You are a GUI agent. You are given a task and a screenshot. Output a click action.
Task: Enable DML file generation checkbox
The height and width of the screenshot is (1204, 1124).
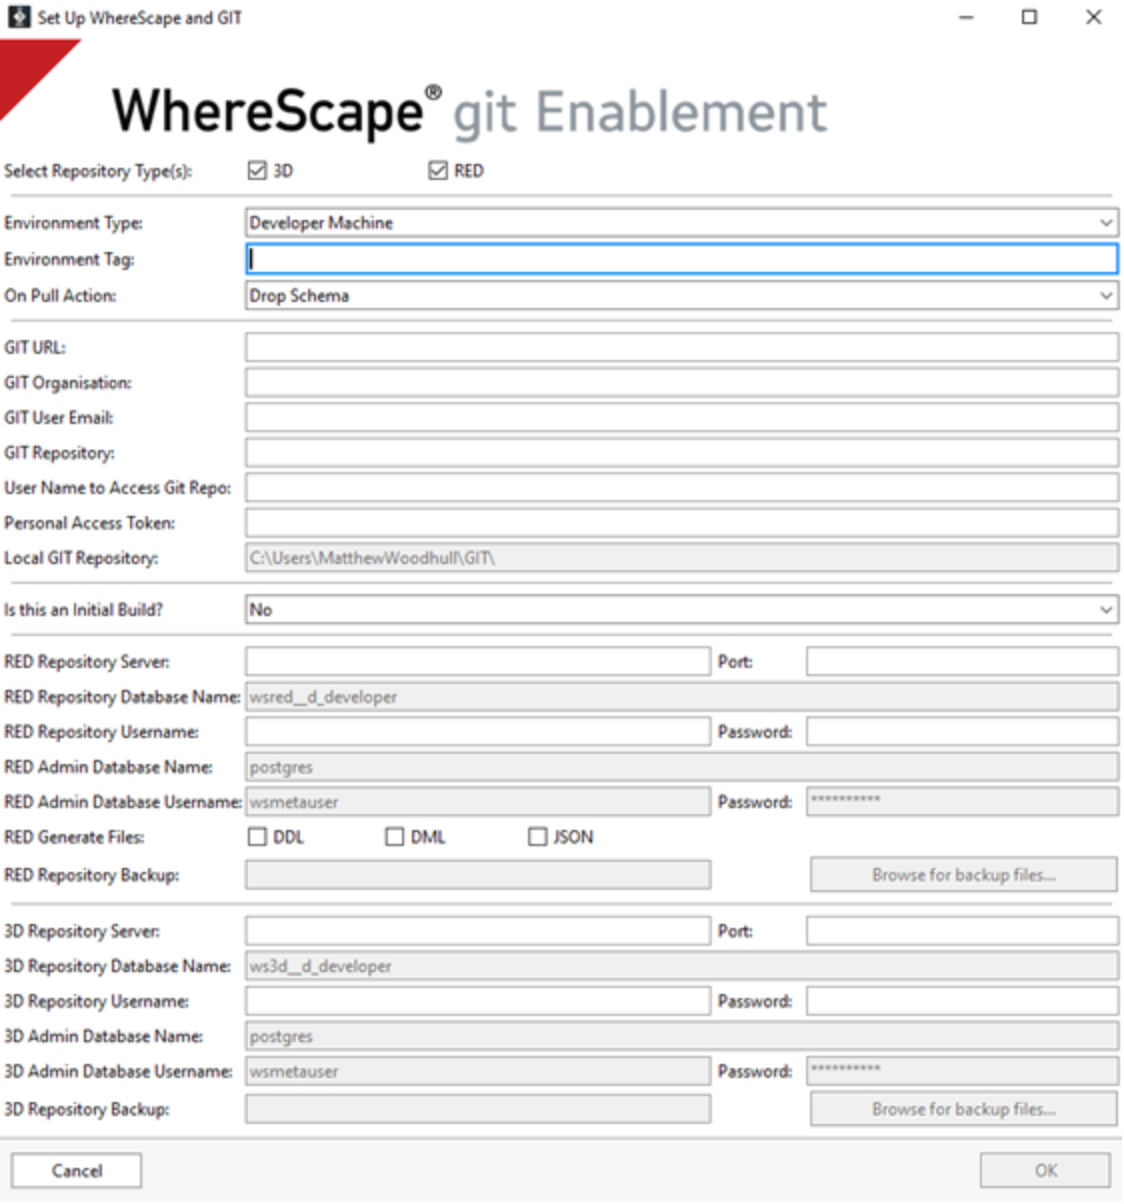pyautogui.click(x=395, y=837)
